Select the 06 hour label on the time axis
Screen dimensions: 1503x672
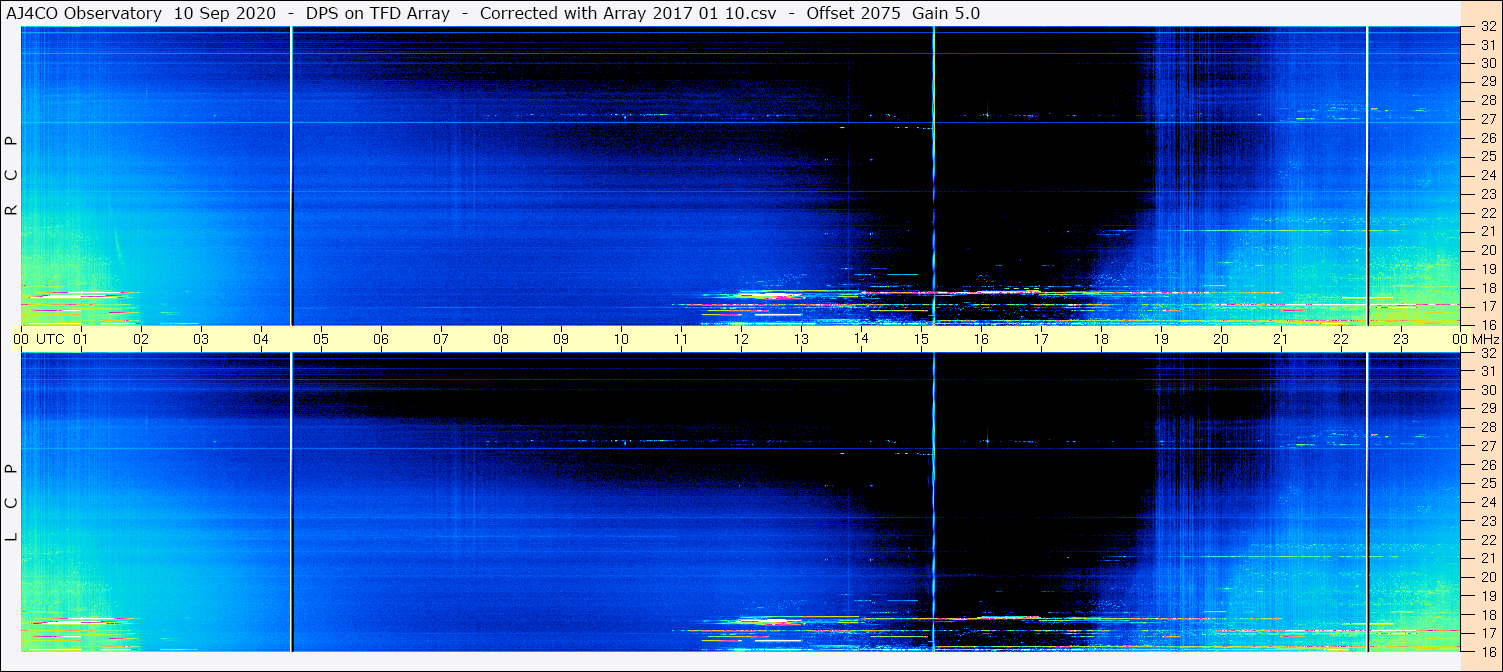(381, 339)
